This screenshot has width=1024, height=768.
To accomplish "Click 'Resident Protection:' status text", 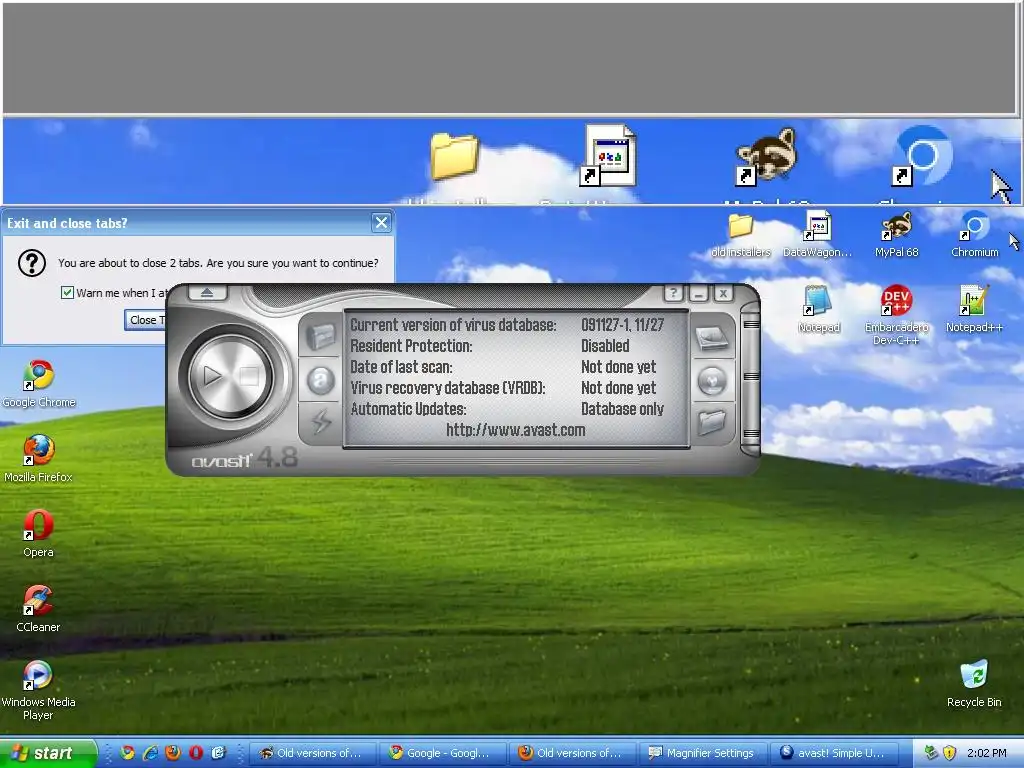I will [x=411, y=345].
